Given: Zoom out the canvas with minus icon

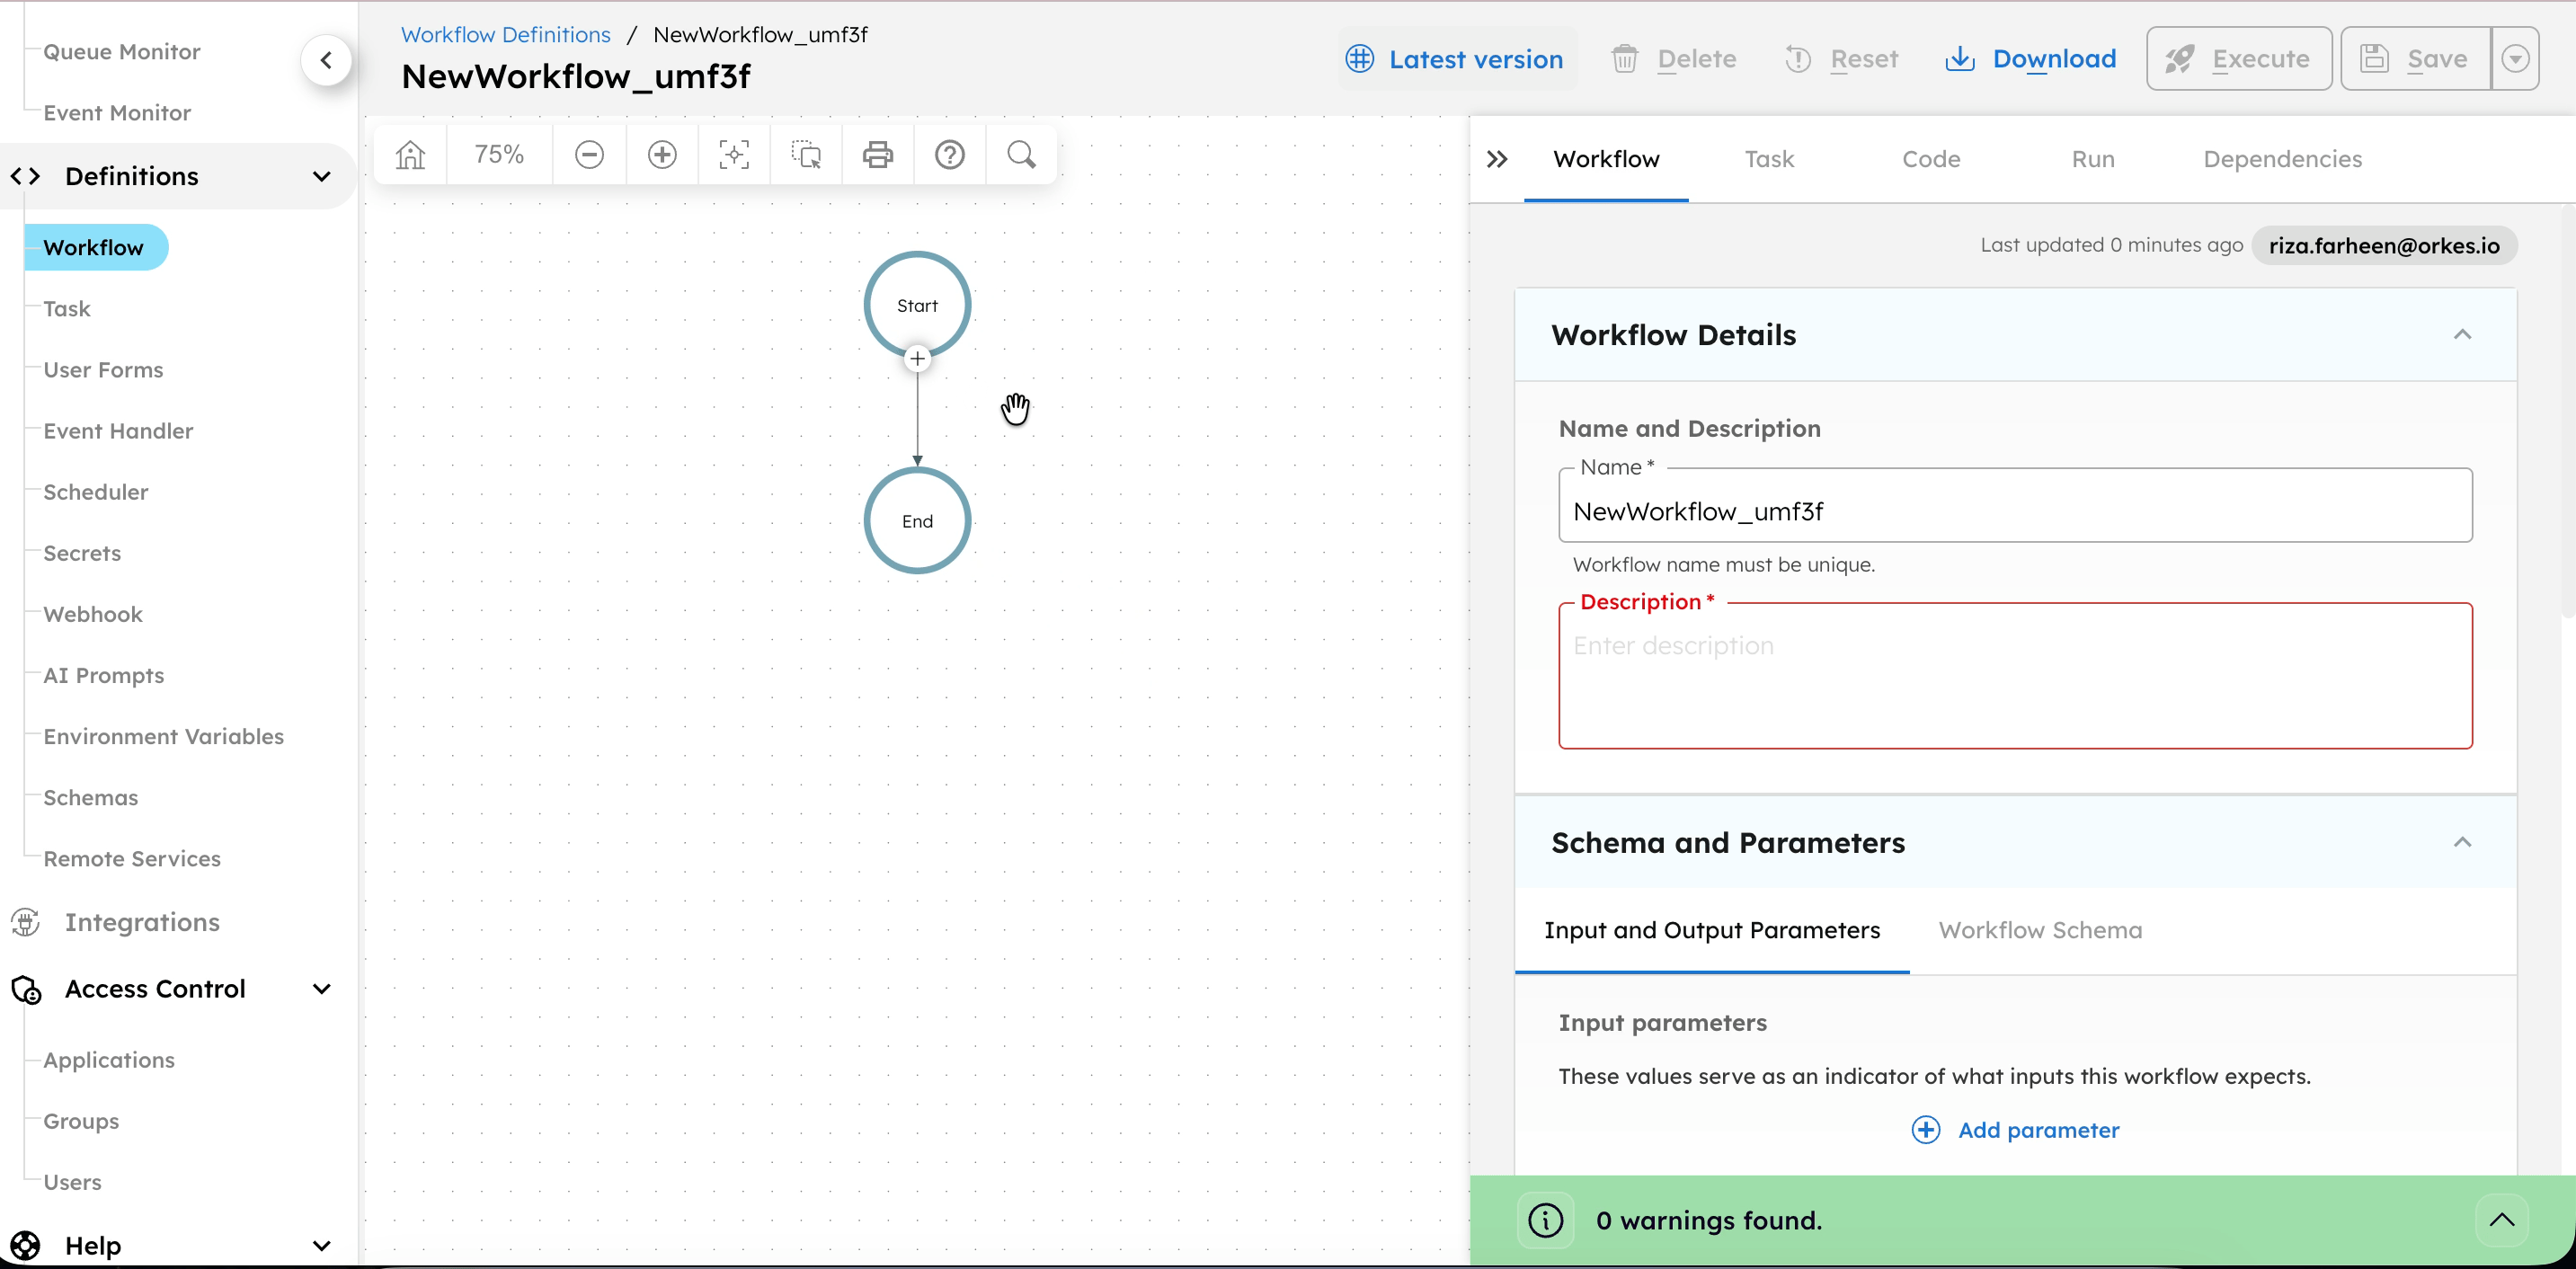Looking at the screenshot, I should point(589,155).
